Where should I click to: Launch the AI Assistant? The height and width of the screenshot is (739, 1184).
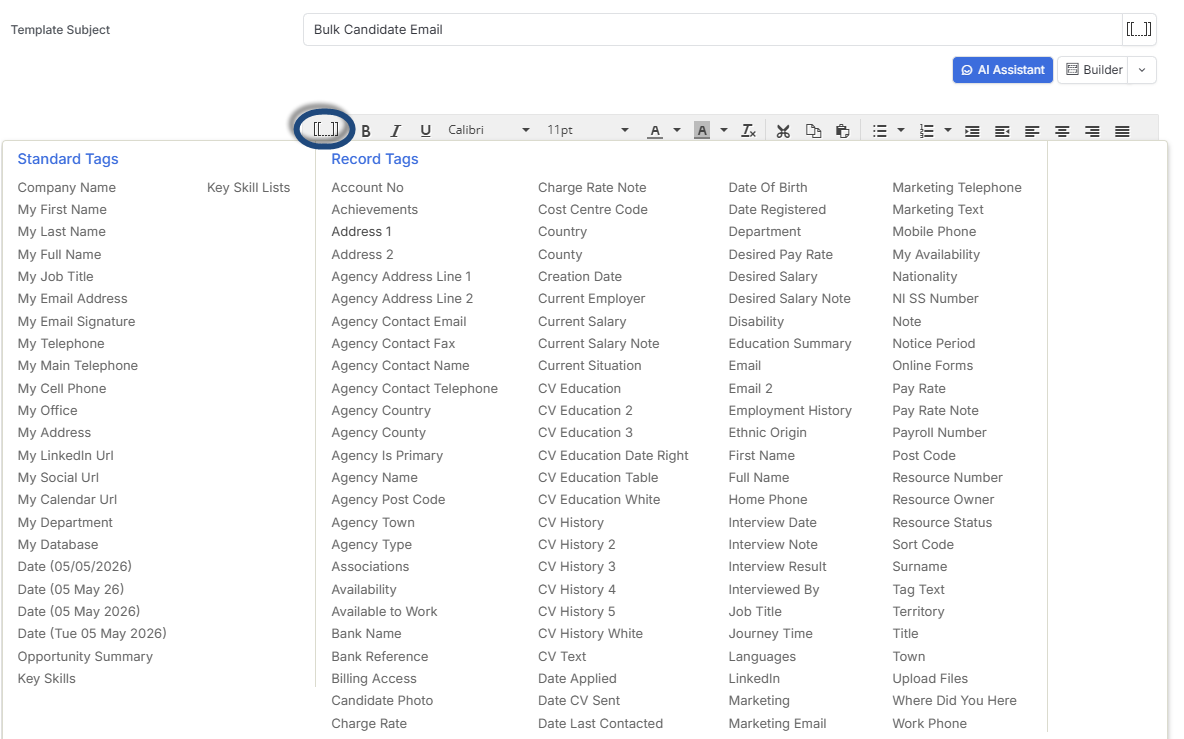point(1002,69)
